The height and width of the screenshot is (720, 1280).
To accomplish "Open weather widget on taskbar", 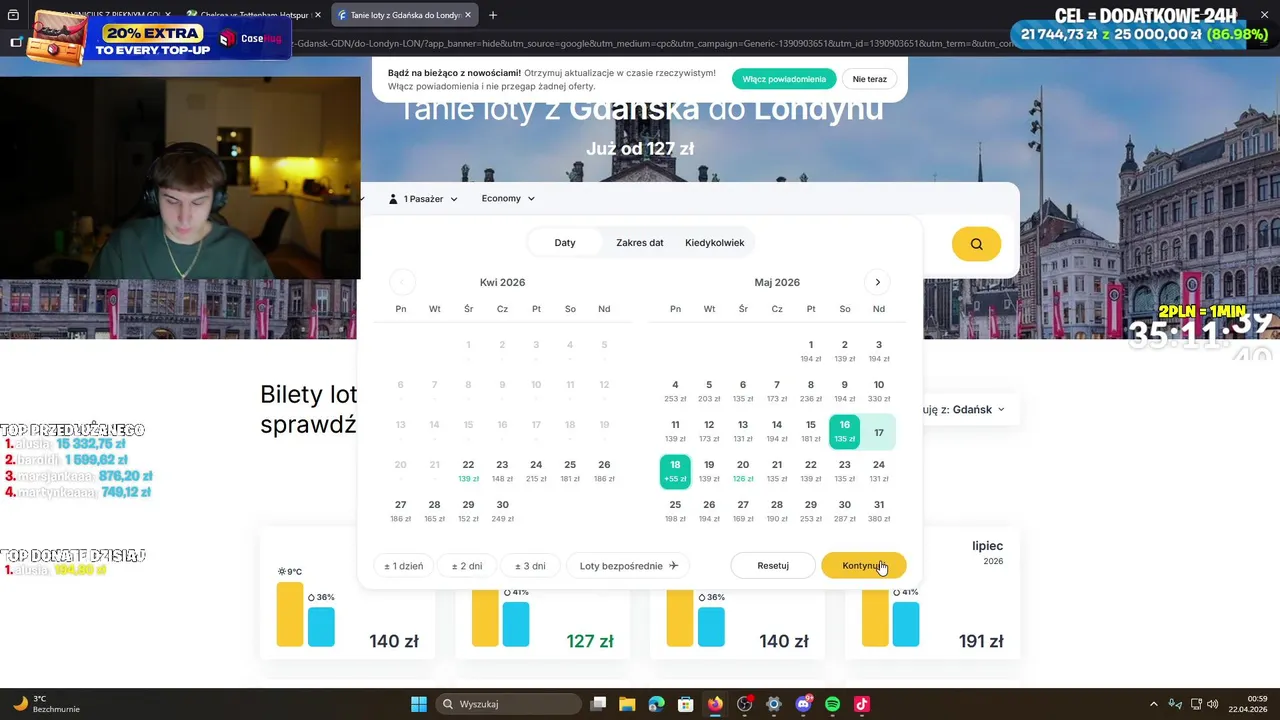I will tap(45, 704).
